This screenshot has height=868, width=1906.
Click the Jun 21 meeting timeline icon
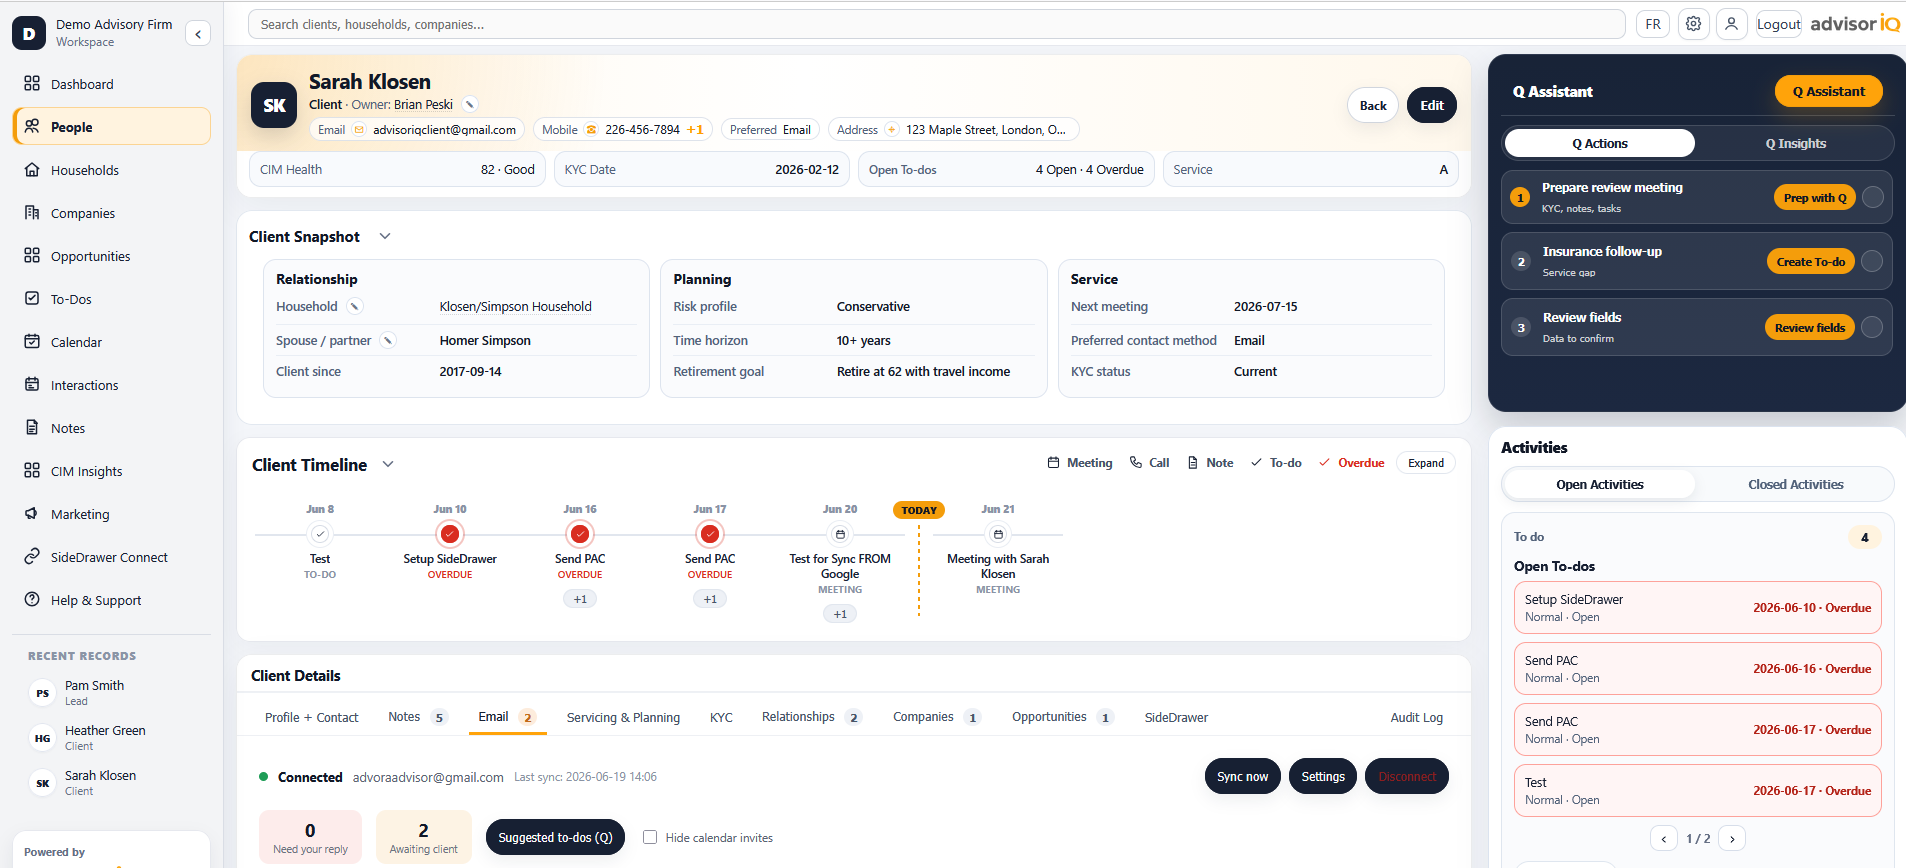tap(998, 534)
